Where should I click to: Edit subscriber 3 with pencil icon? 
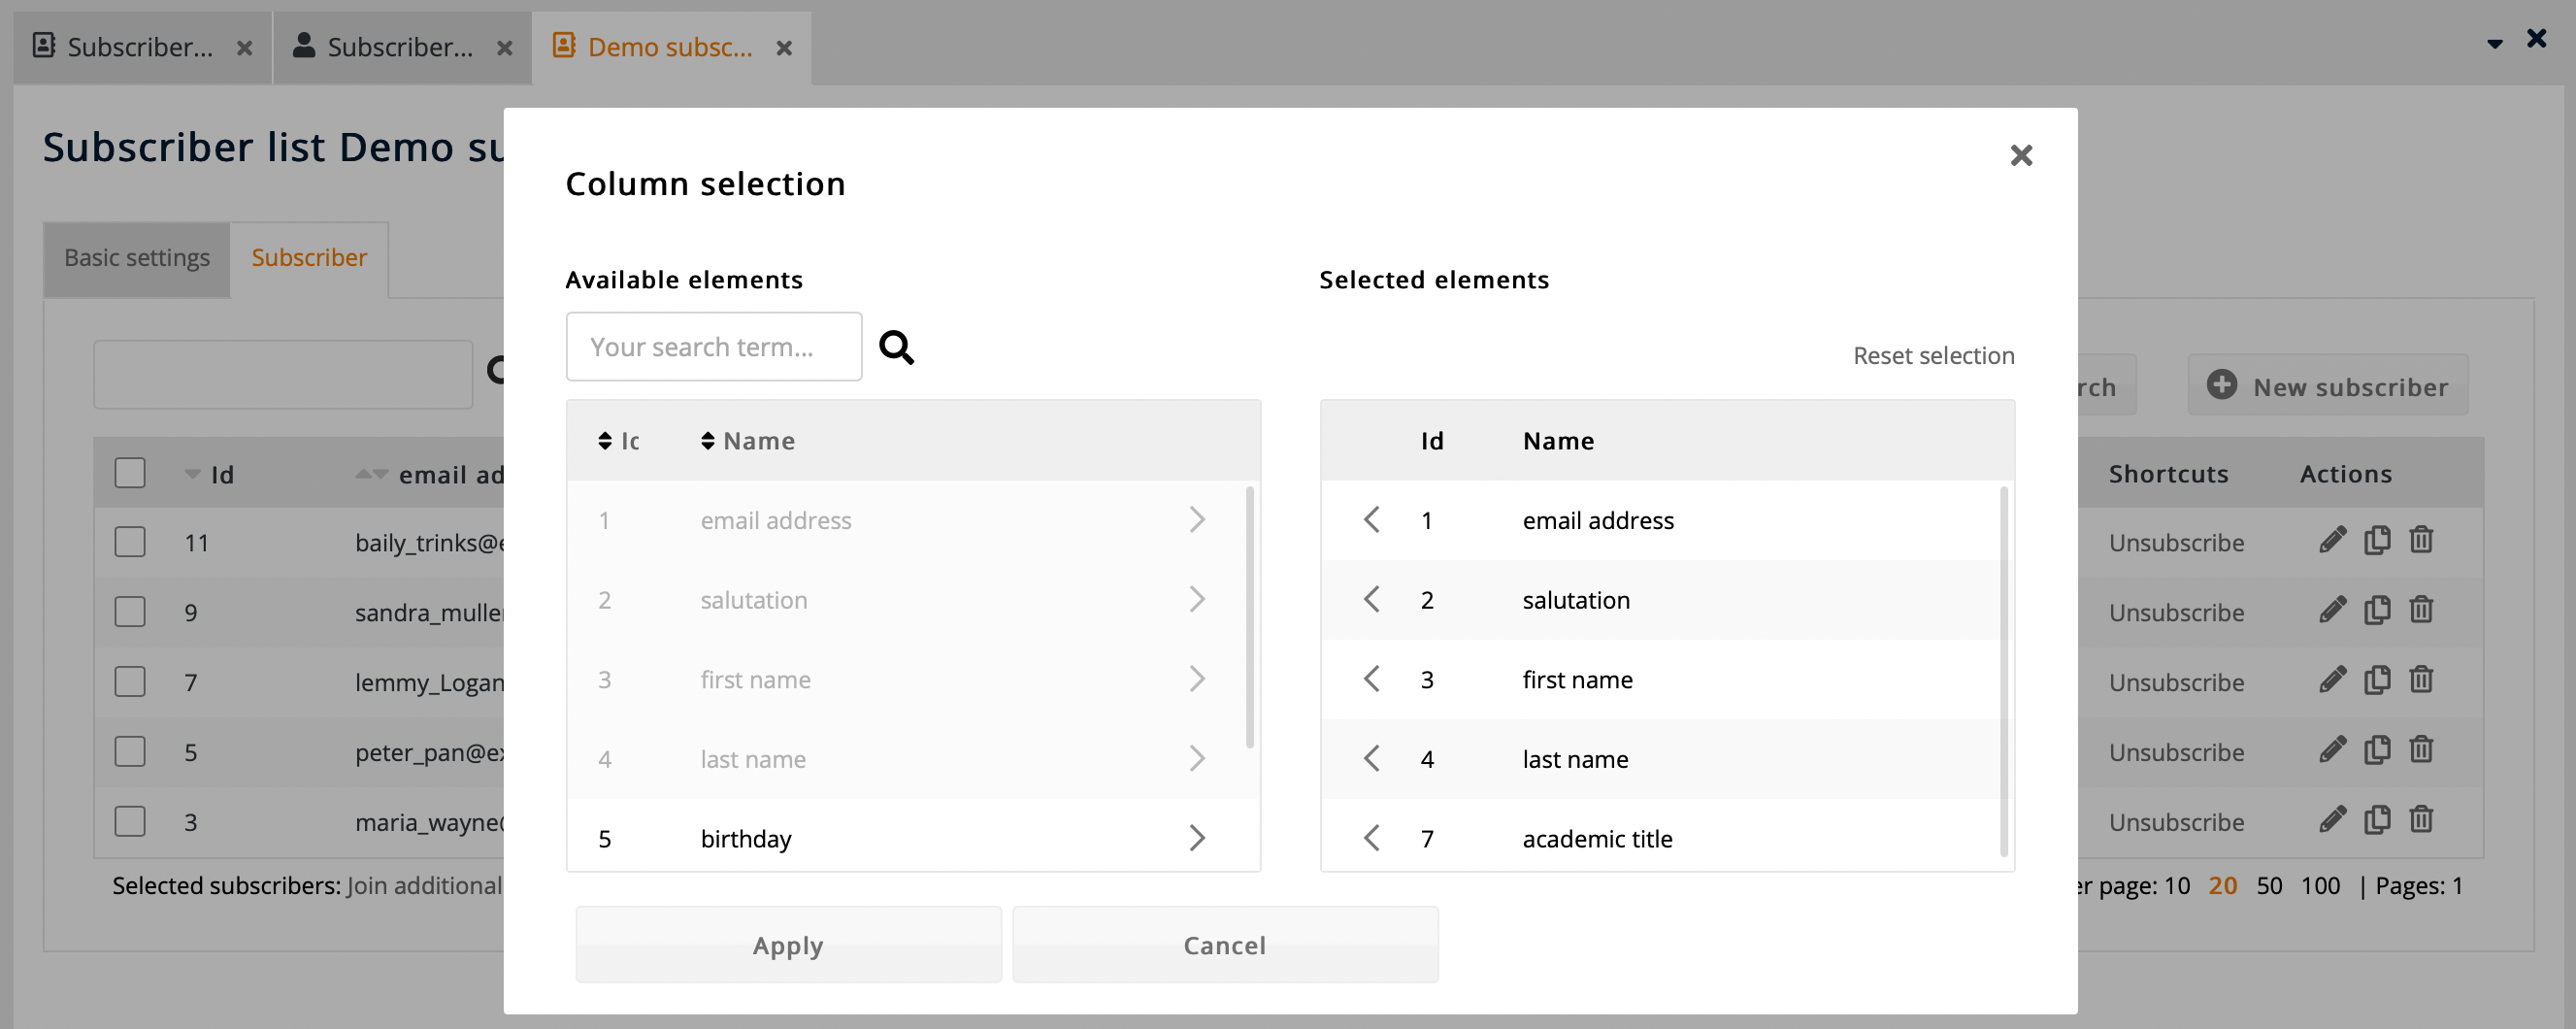pyautogui.click(x=2332, y=821)
